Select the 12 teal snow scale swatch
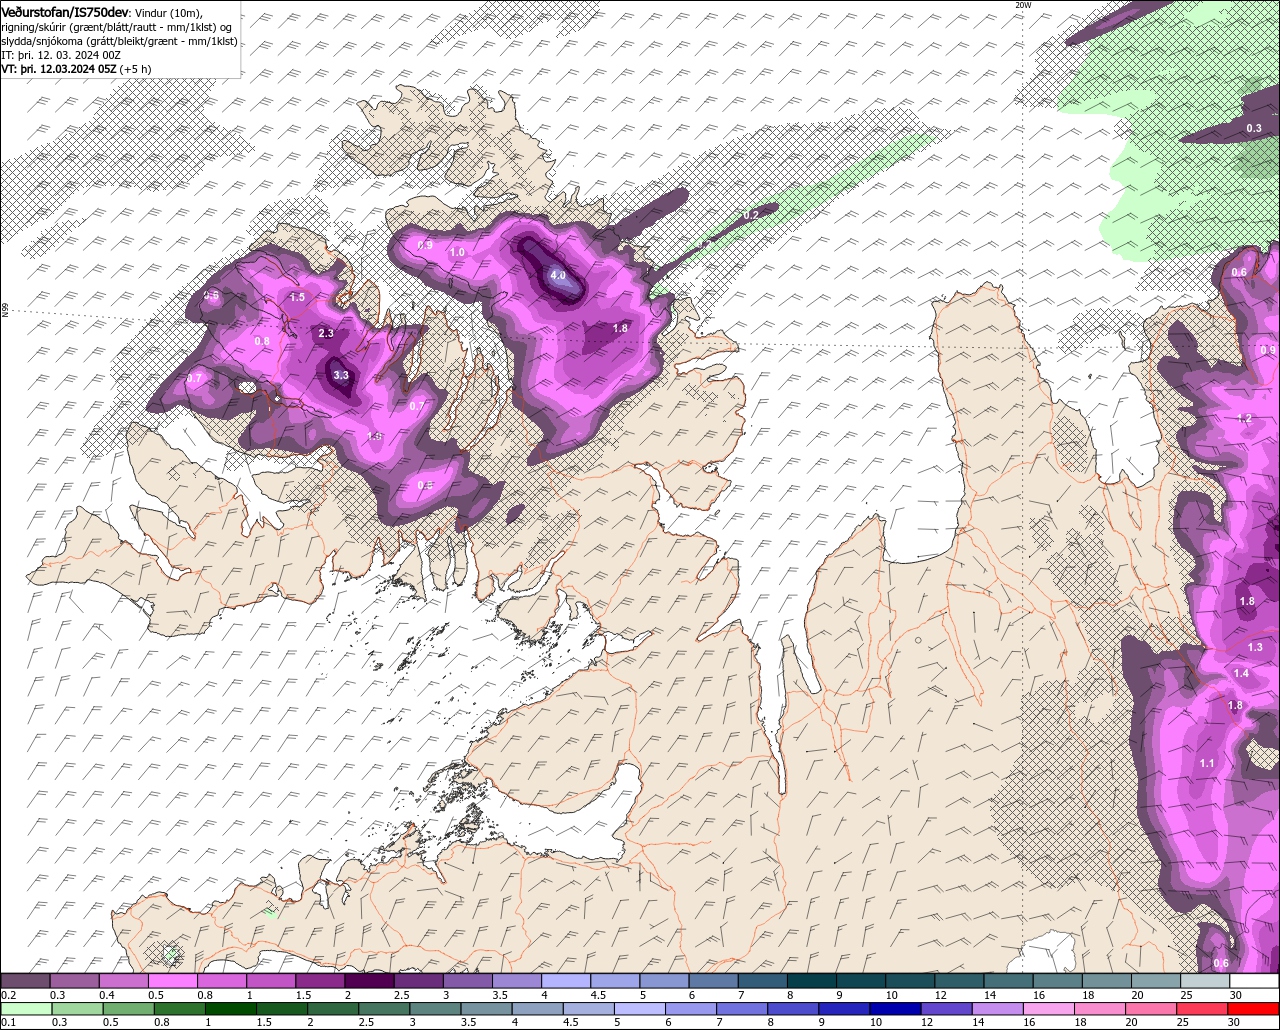Image resolution: width=1280 pixels, height=1030 pixels. click(x=959, y=981)
